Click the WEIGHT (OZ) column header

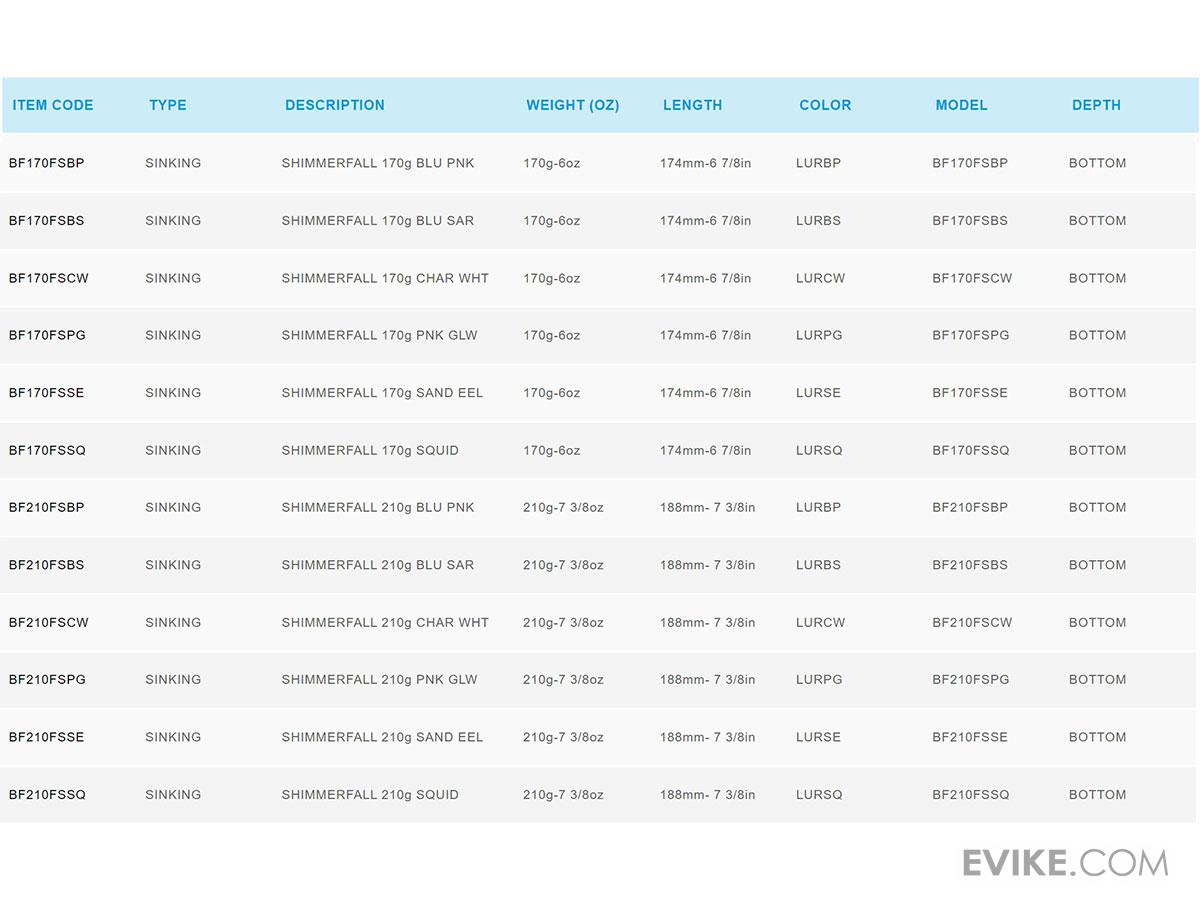(x=573, y=105)
